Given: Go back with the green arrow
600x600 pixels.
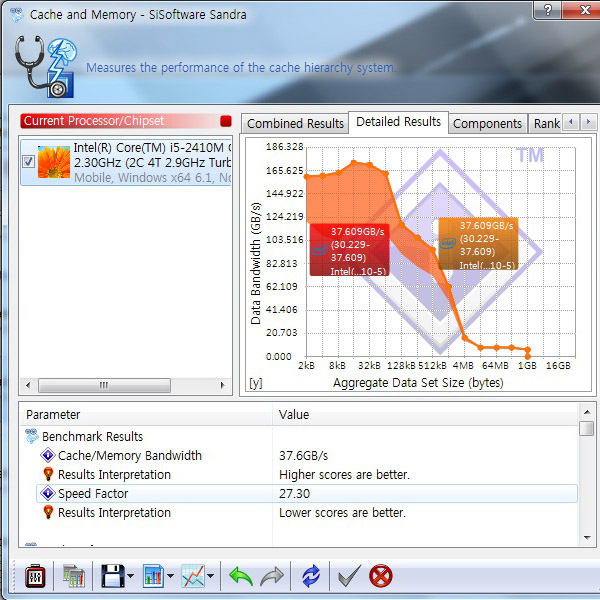Looking at the screenshot, I should tap(241, 576).
